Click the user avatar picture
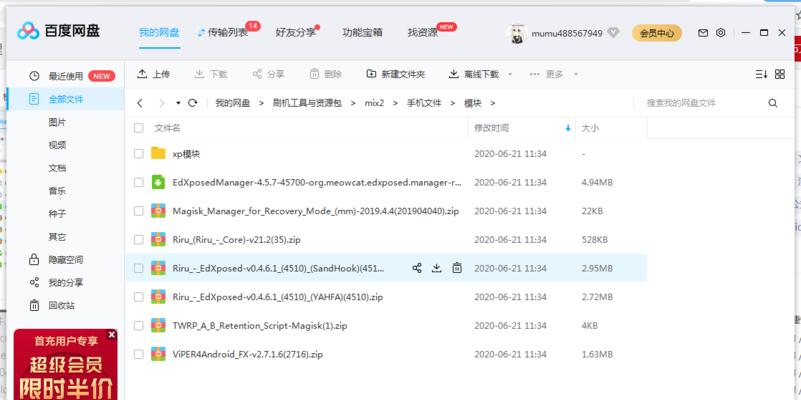Screen dimensions: 801x400 pyautogui.click(x=516, y=34)
